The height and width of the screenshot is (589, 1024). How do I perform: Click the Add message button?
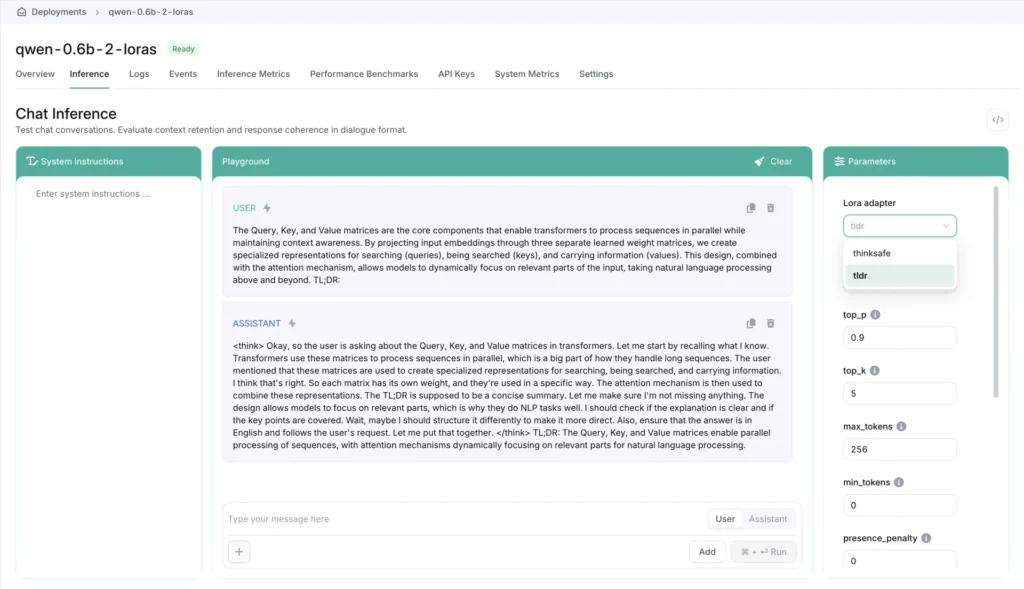(707, 551)
